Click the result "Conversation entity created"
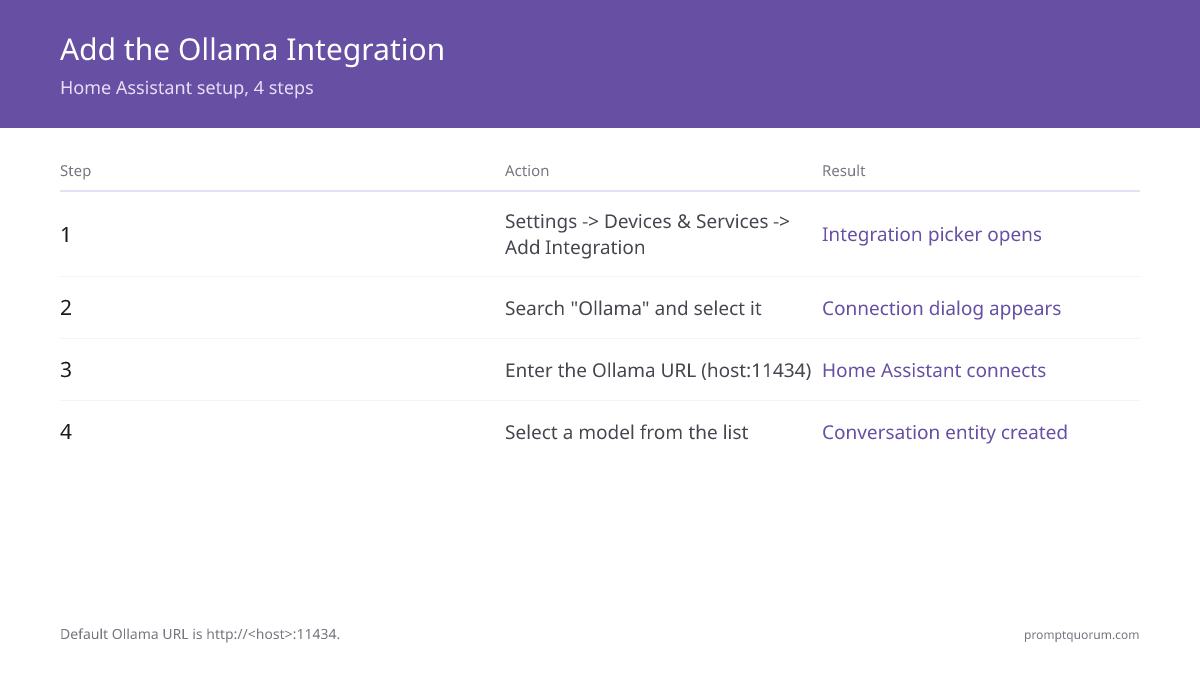 [945, 432]
